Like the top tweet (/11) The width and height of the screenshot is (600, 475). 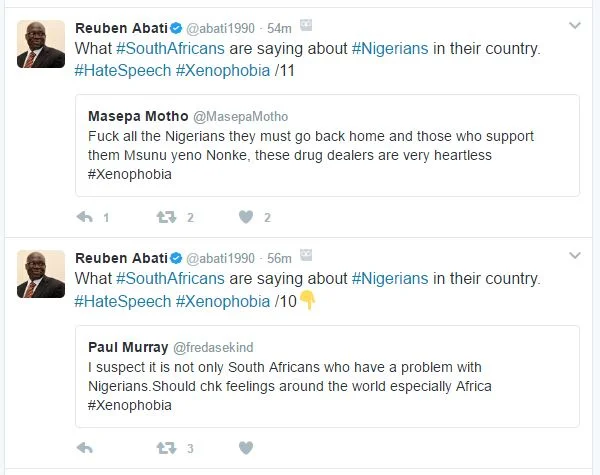[x=245, y=217]
